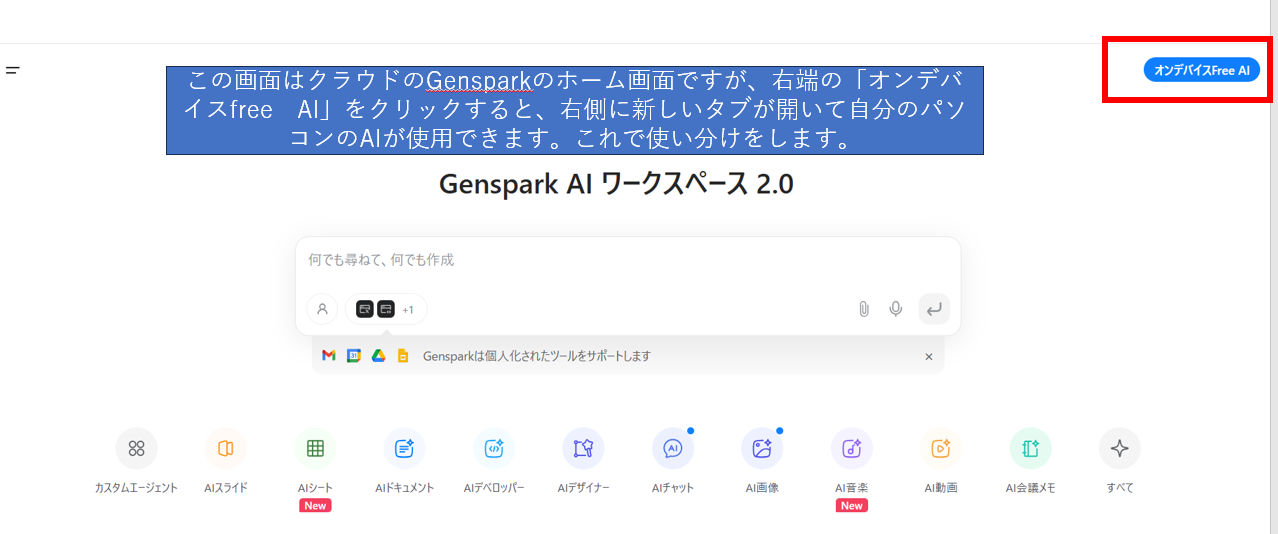Open the tools selector showing +1

click(x=386, y=310)
